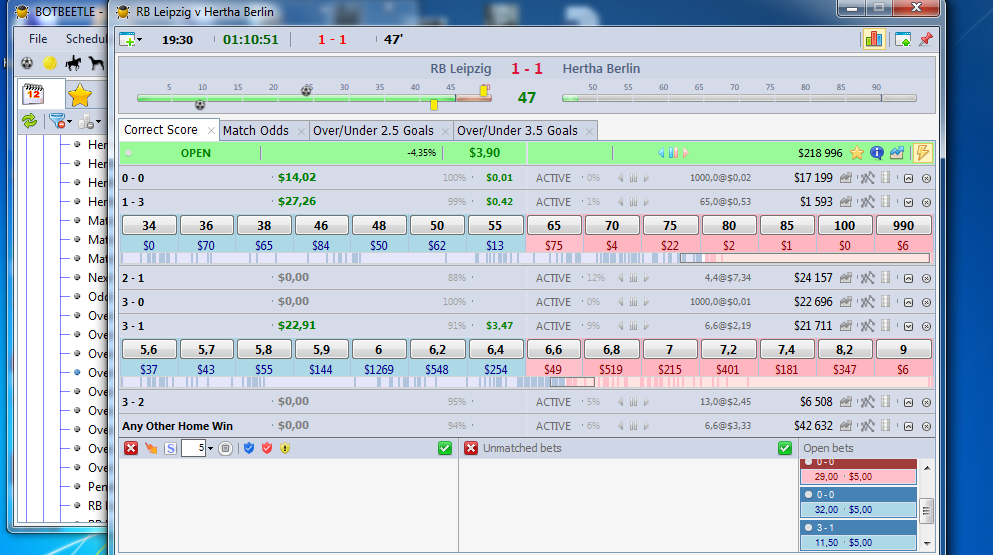Collapse the 3 - 1 price ladder

click(x=908, y=326)
